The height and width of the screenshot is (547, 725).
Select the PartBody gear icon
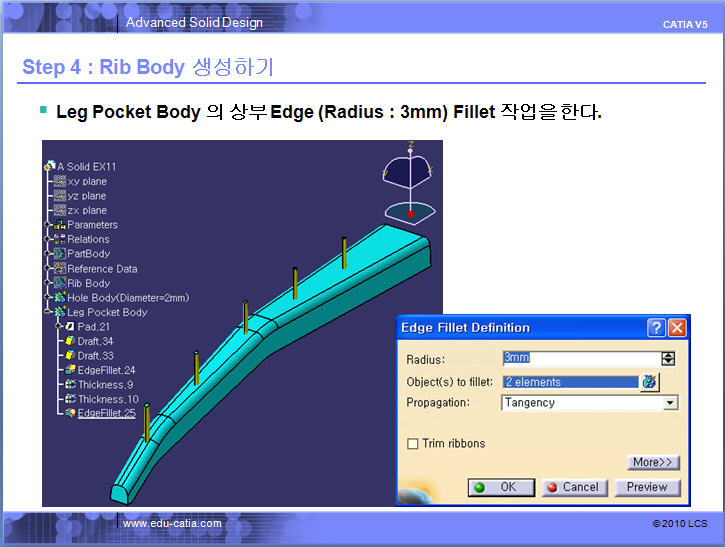click(x=59, y=254)
